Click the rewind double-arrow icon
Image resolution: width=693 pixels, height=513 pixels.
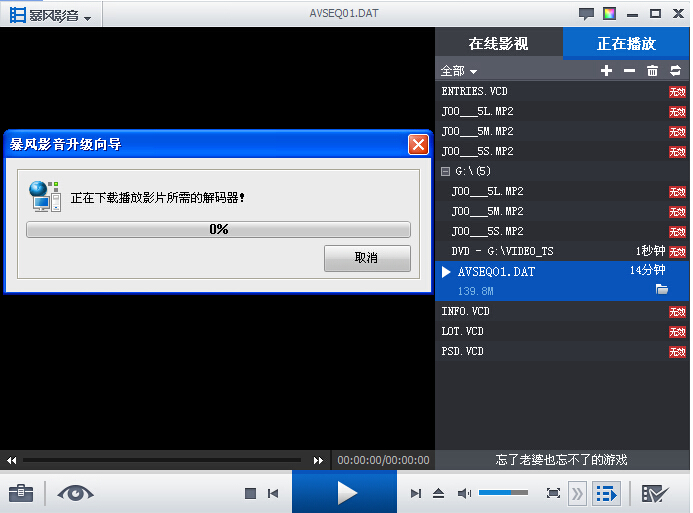(11, 460)
